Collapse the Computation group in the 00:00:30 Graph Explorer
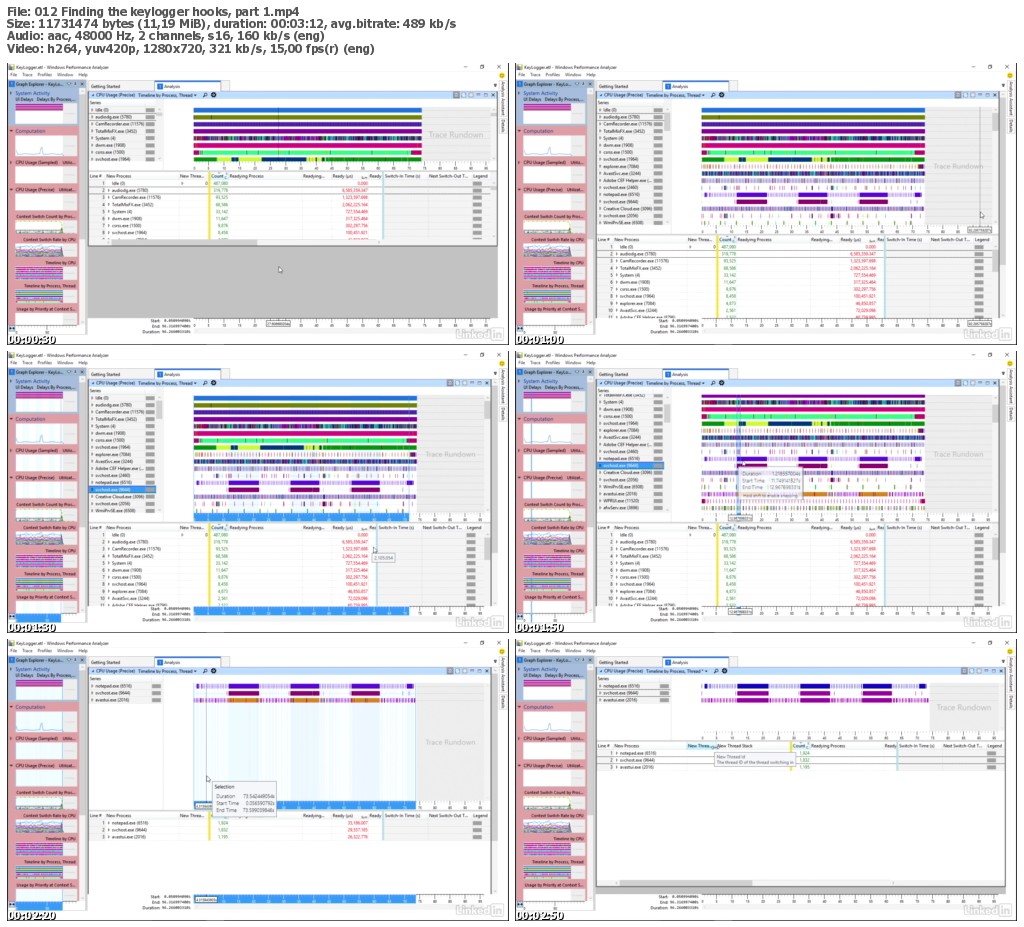 [12, 131]
